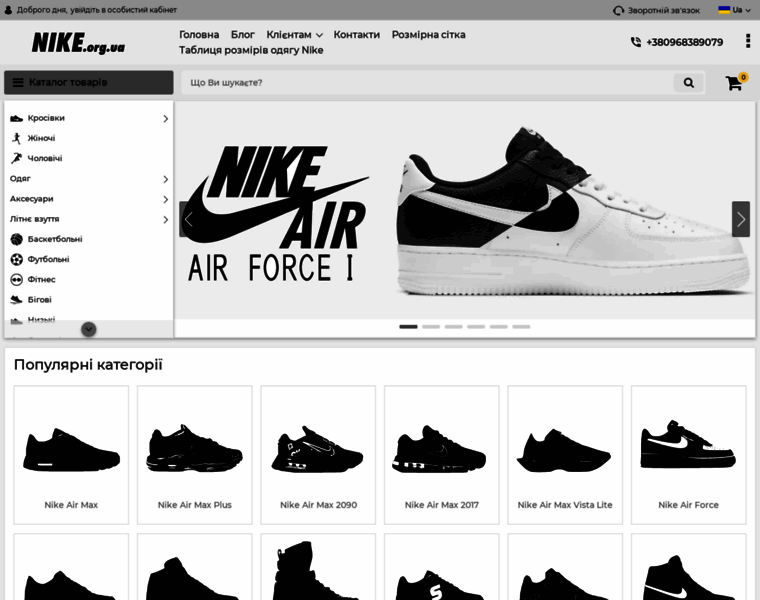The image size is (760, 600).
Task: Click the Air Force 1 banner image
Action: point(465,210)
